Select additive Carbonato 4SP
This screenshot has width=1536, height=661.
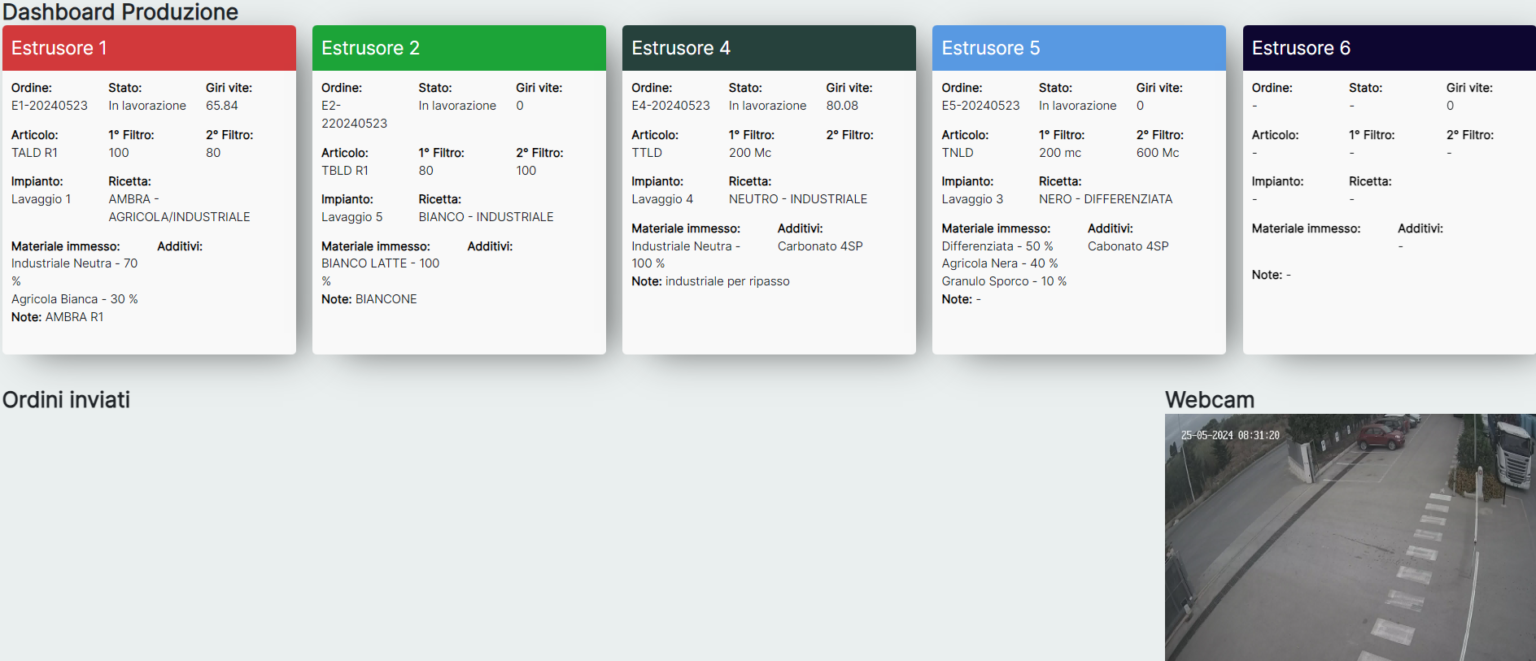coord(820,246)
